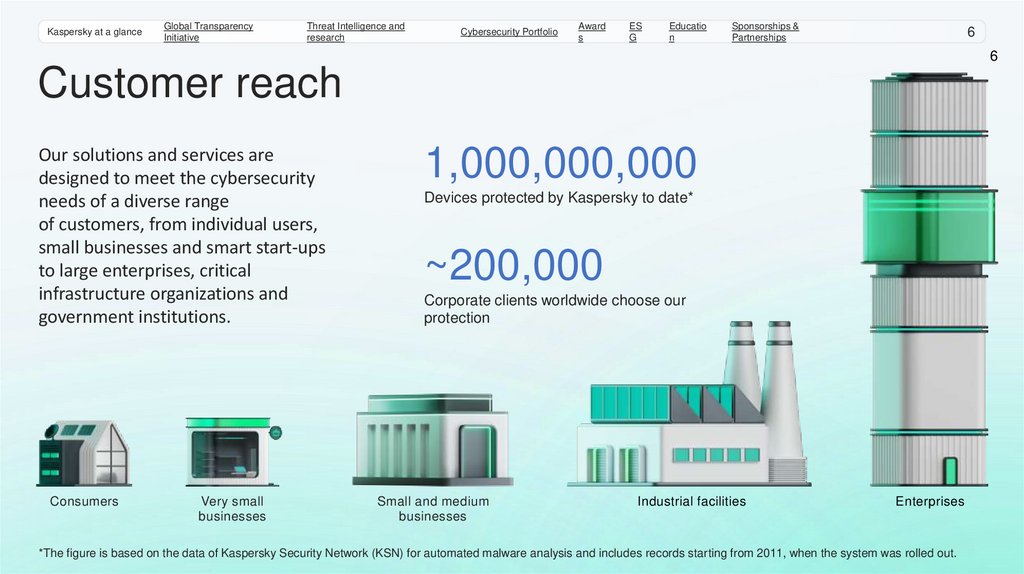Open the Education navigation link
1024x574 pixels.
(687, 32)
